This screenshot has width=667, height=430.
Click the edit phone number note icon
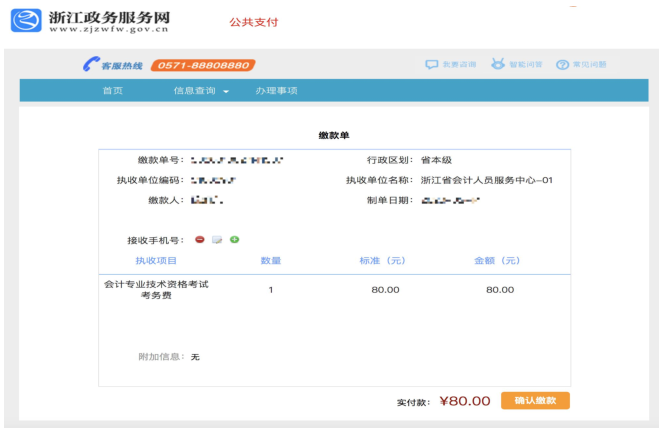[x=217, y=240]
